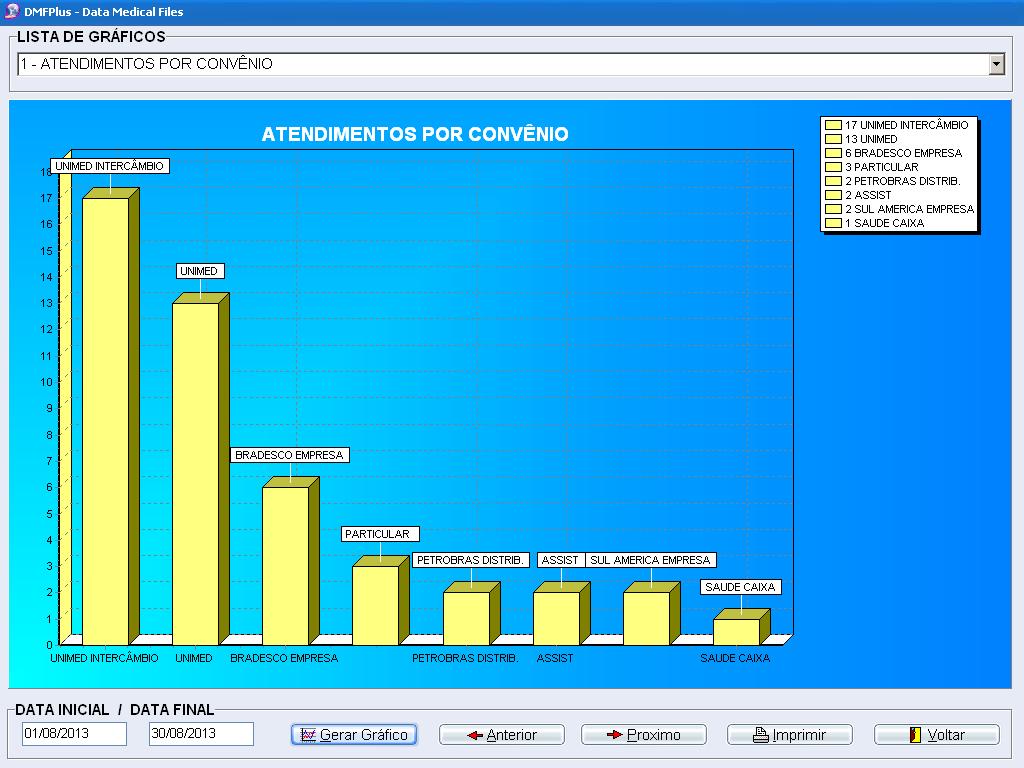
Task: Click the SUL AMERICA EMPRESA bar label box
Action: (650, 560)
